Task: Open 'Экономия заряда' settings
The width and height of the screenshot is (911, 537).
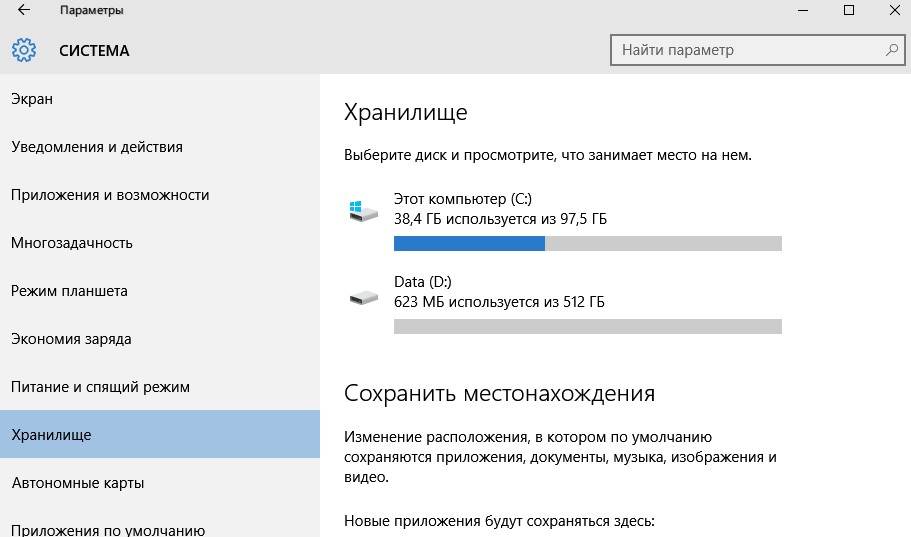Action: coord(71,339)
